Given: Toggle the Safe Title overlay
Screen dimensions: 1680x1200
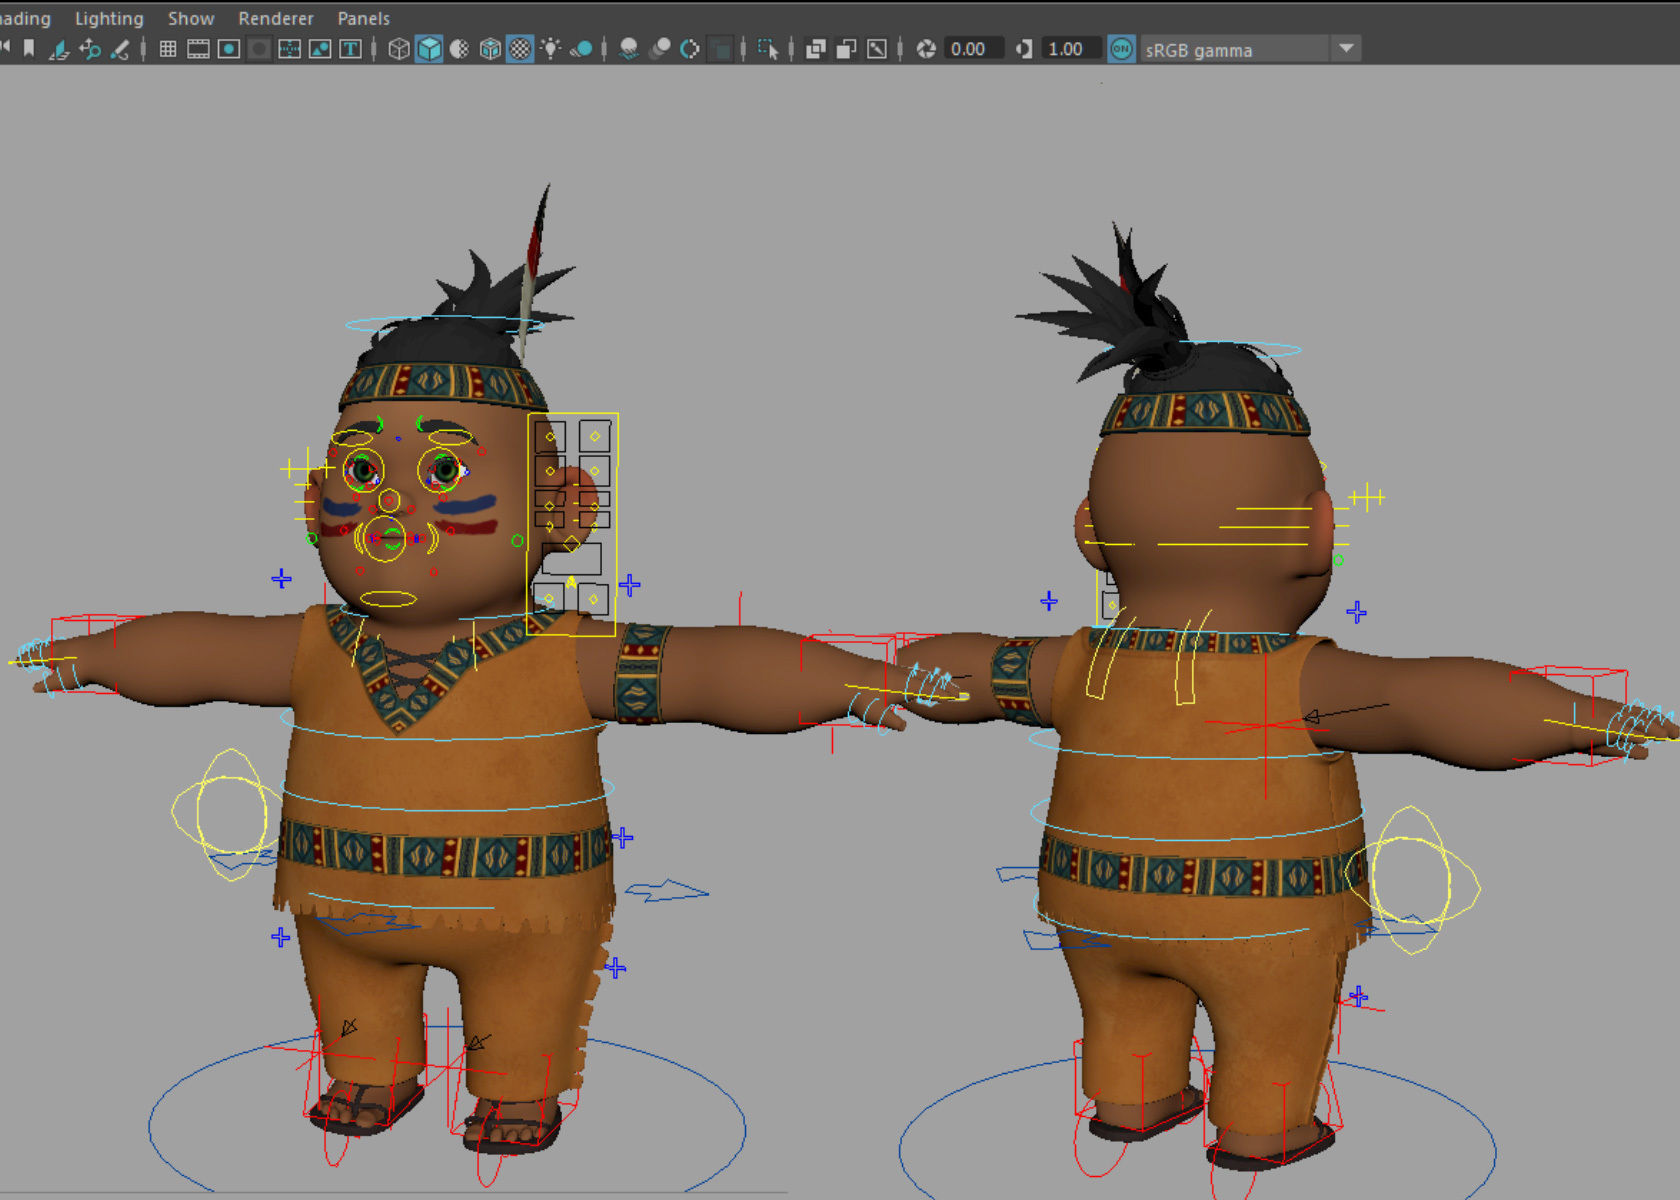Looking at the screenshot, I should point(350,49).
